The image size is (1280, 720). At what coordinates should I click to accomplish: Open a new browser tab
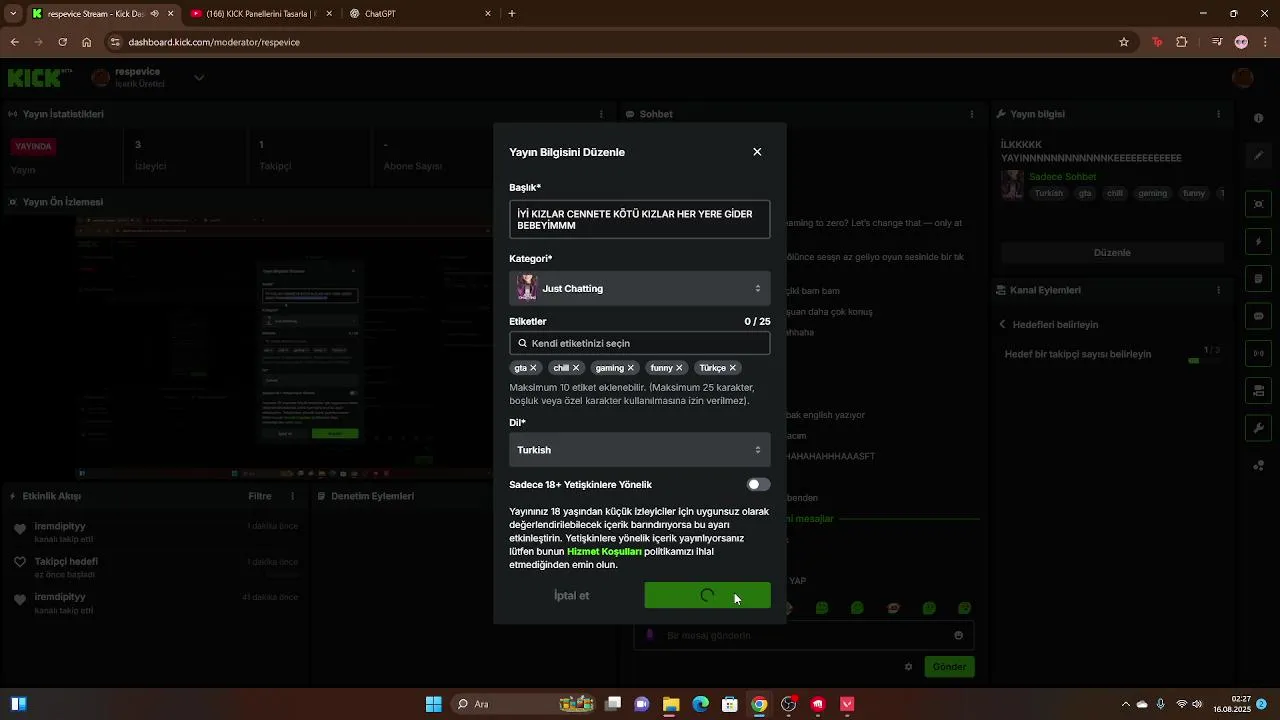click(512, 14)
